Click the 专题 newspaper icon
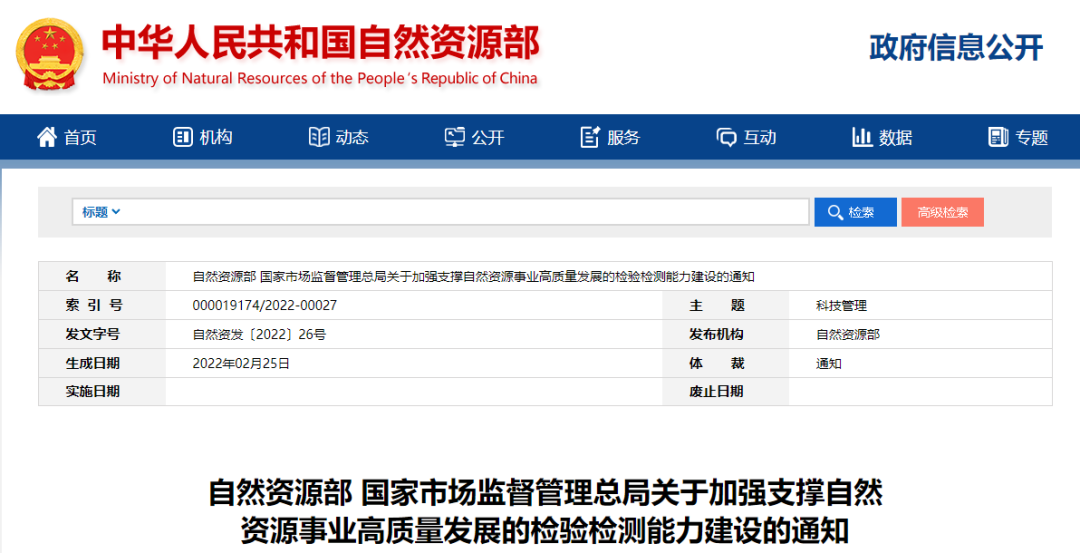This screenshot has width=1080, height=553. [998, 137]
